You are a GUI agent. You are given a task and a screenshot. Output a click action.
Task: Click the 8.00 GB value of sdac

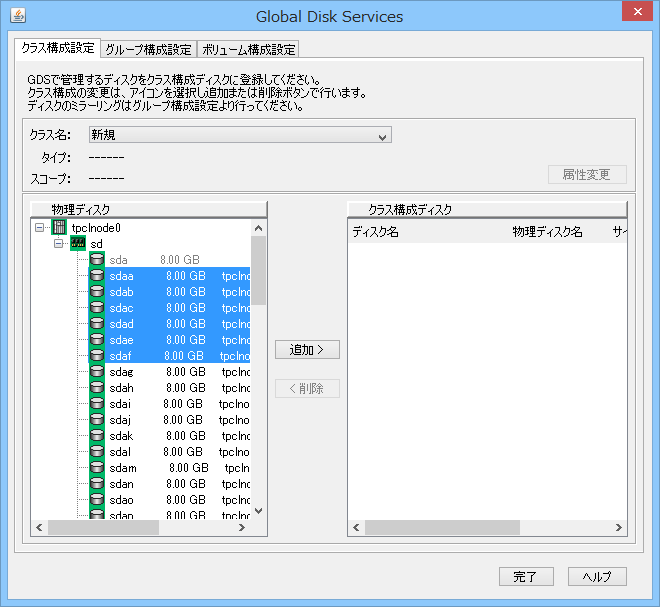186,308
